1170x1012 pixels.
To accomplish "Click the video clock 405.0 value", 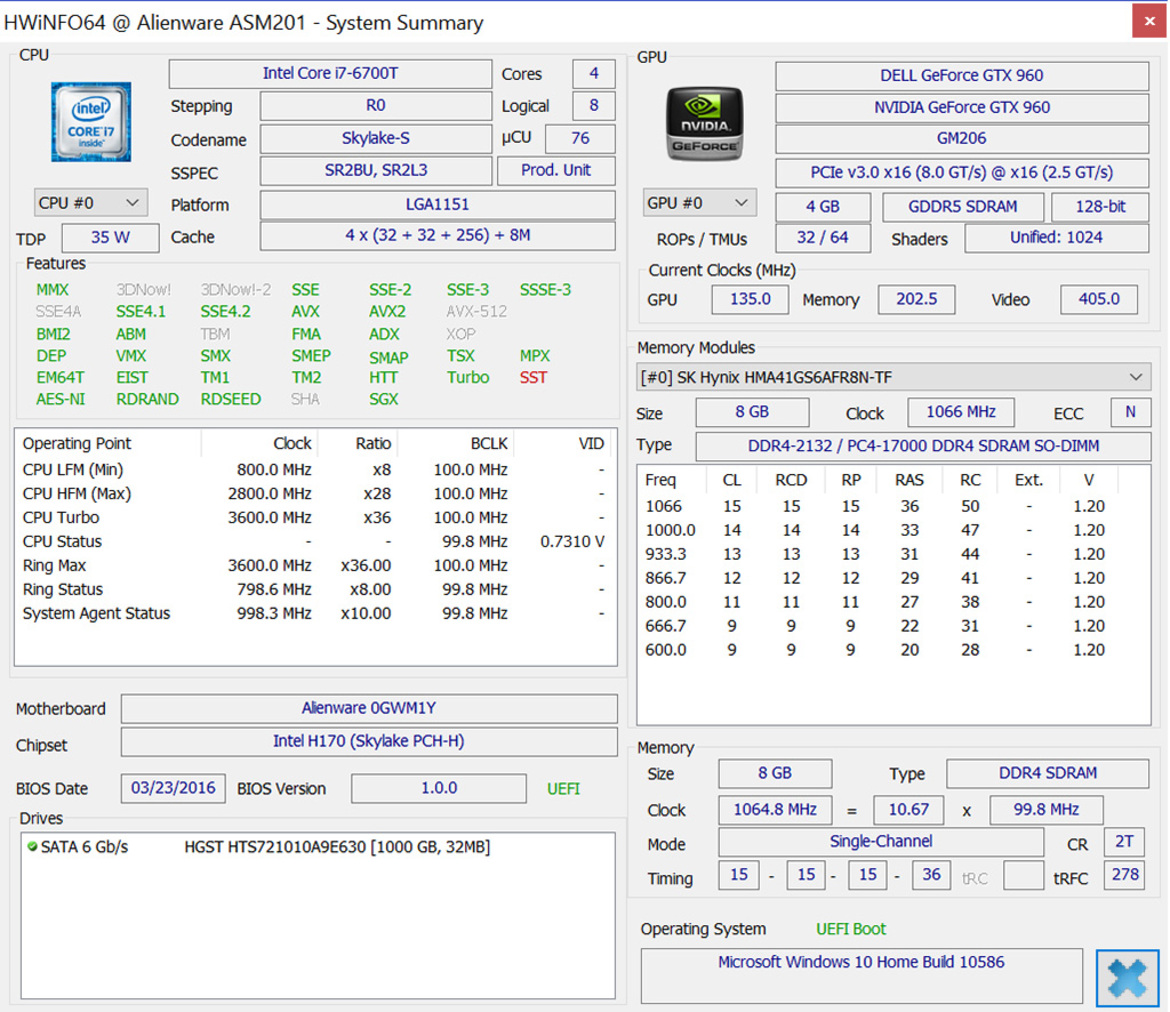I will tap(1099, 299).
